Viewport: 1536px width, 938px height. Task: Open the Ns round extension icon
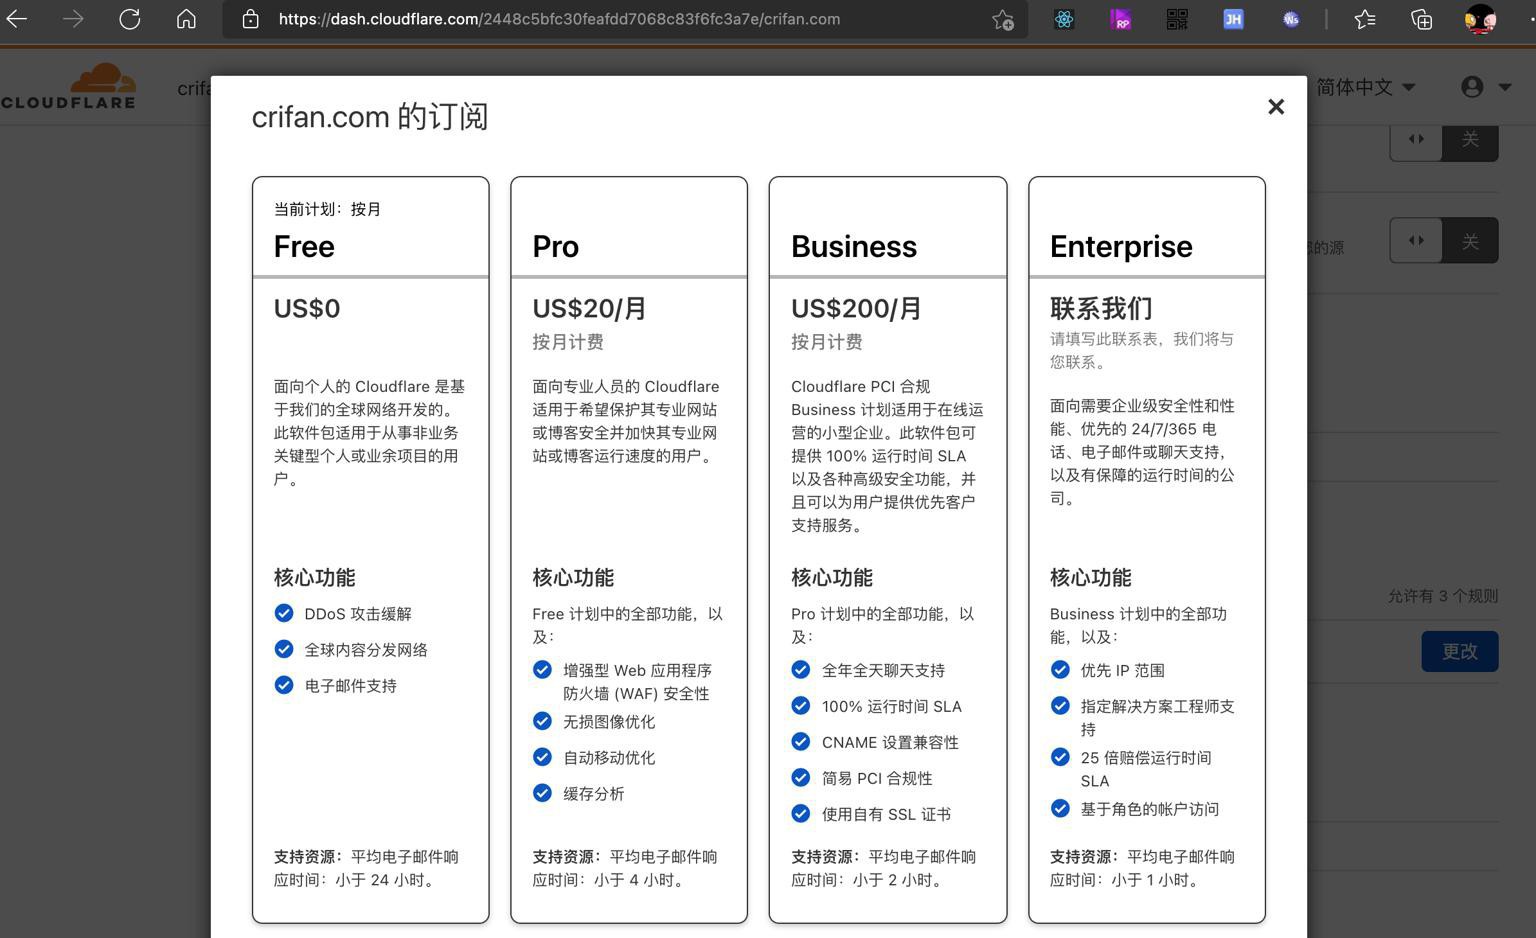tap(1291, 19)
